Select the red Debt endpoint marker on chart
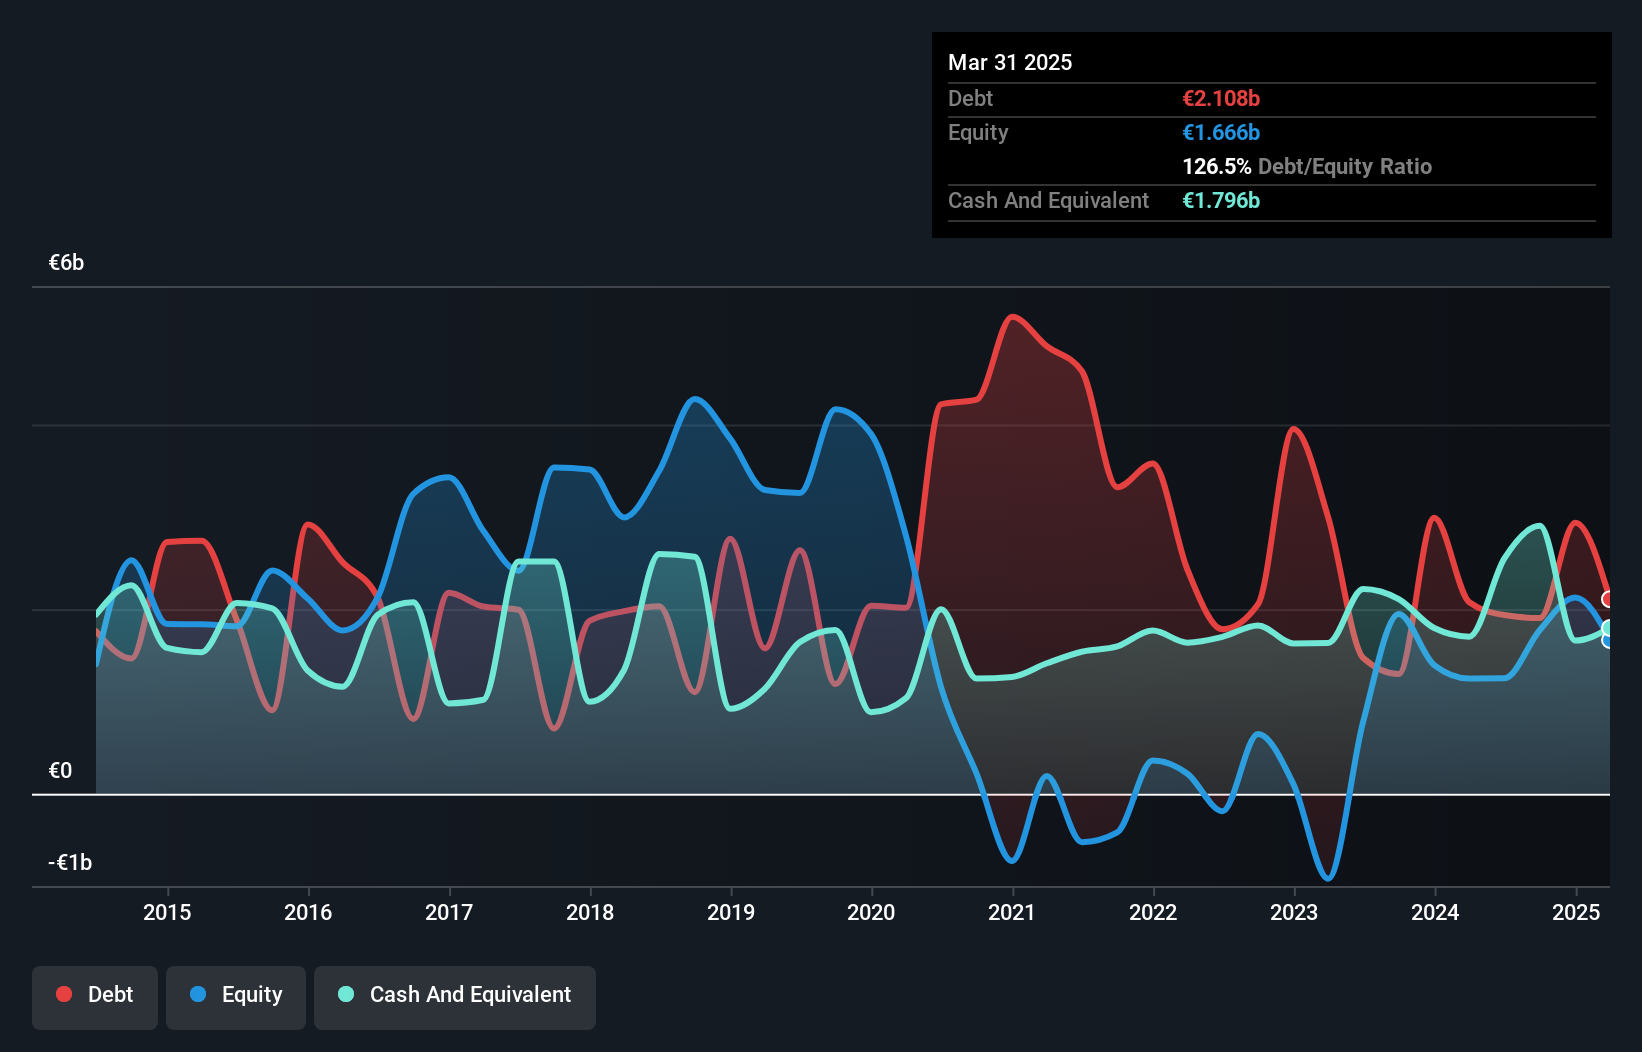 1607,599
